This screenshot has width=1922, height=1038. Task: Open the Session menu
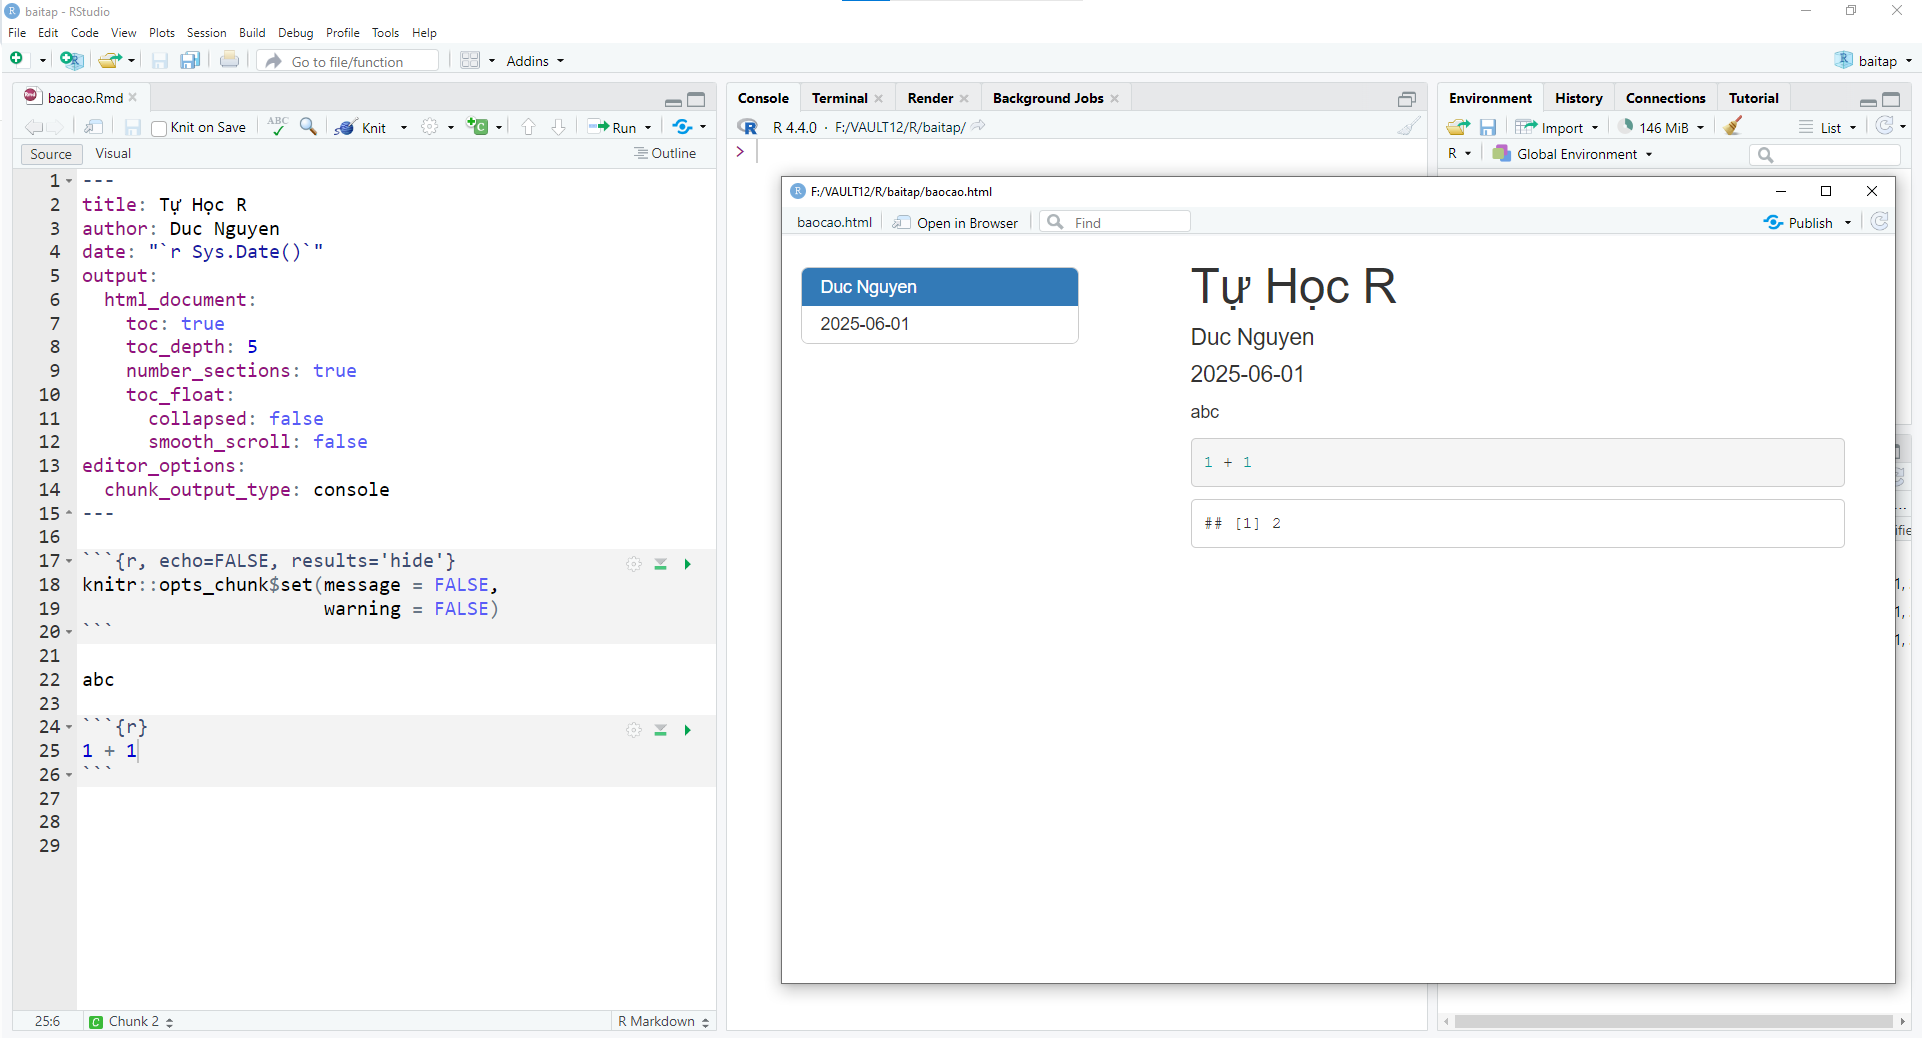pos(206,33)
